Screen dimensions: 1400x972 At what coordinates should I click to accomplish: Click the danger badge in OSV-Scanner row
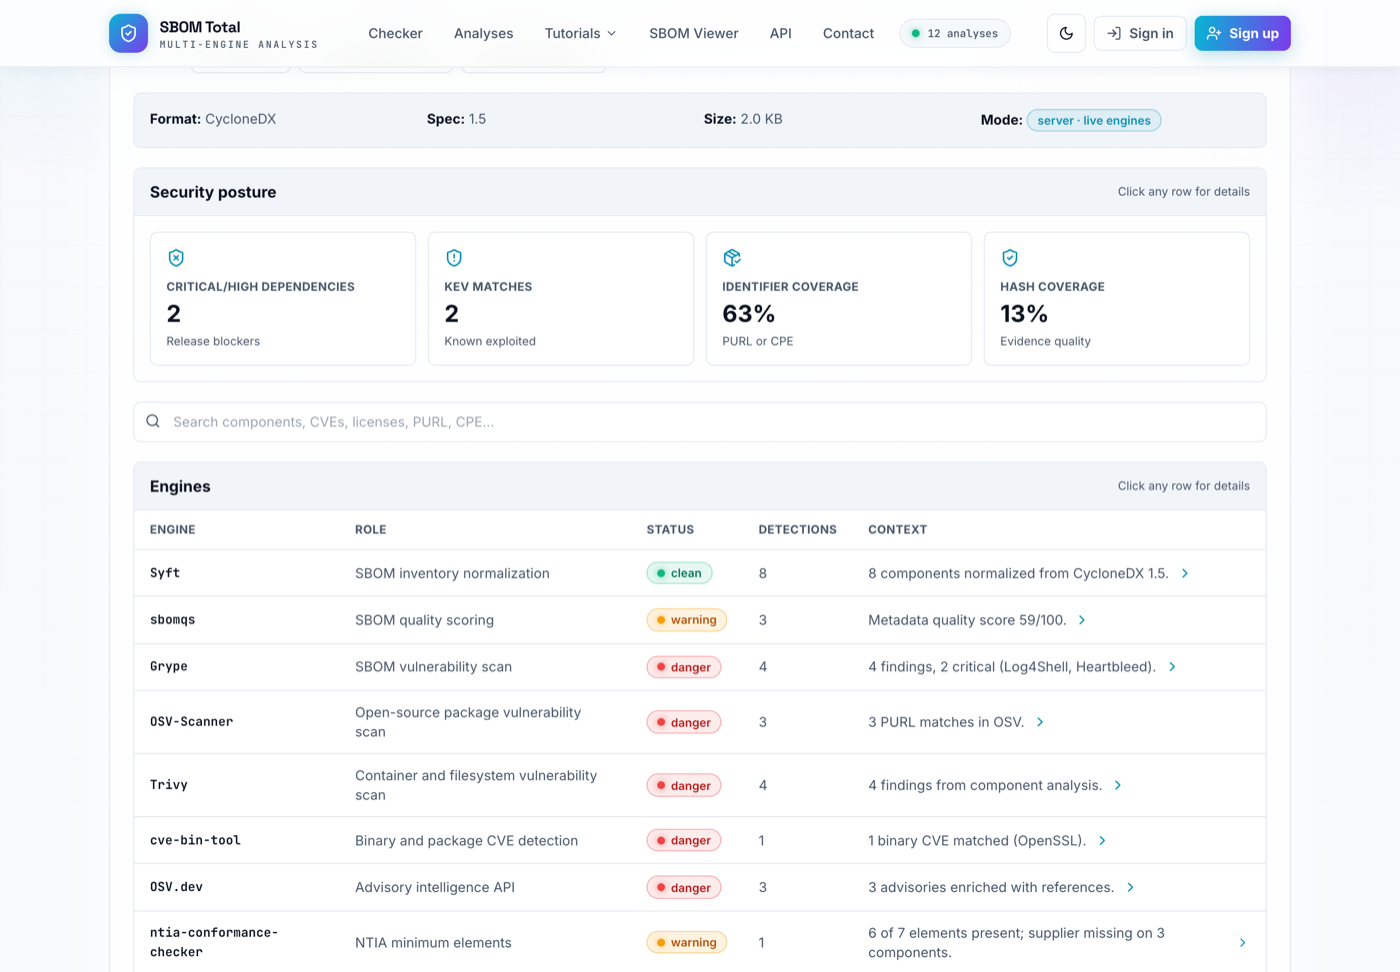684,722
